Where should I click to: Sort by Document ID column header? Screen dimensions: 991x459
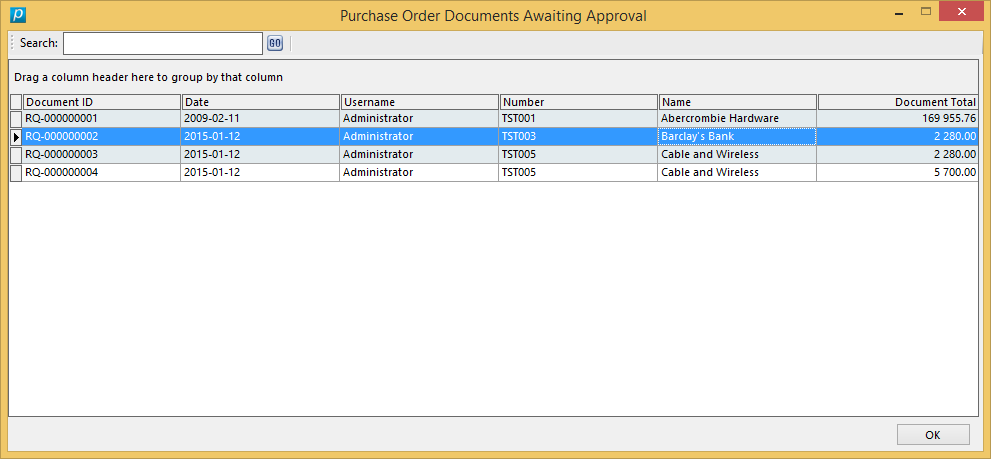[101, 102]
